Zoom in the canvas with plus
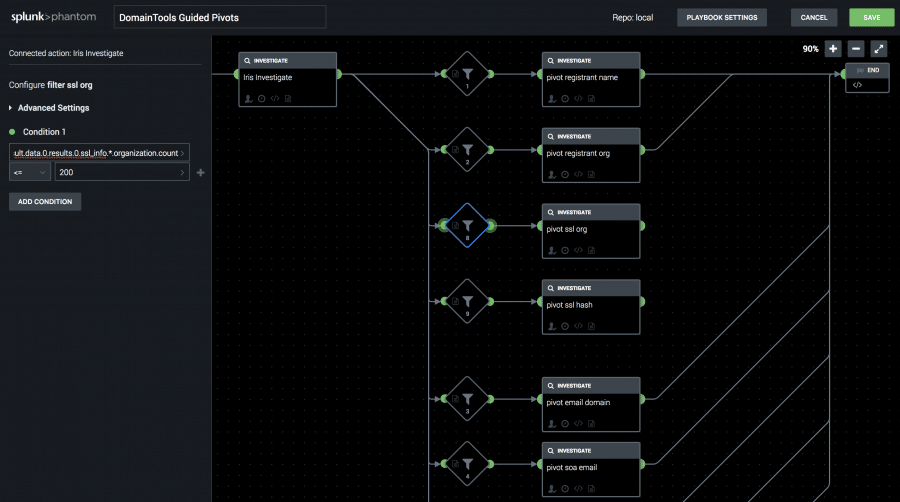The image size is (900, 502). [833, 49]
